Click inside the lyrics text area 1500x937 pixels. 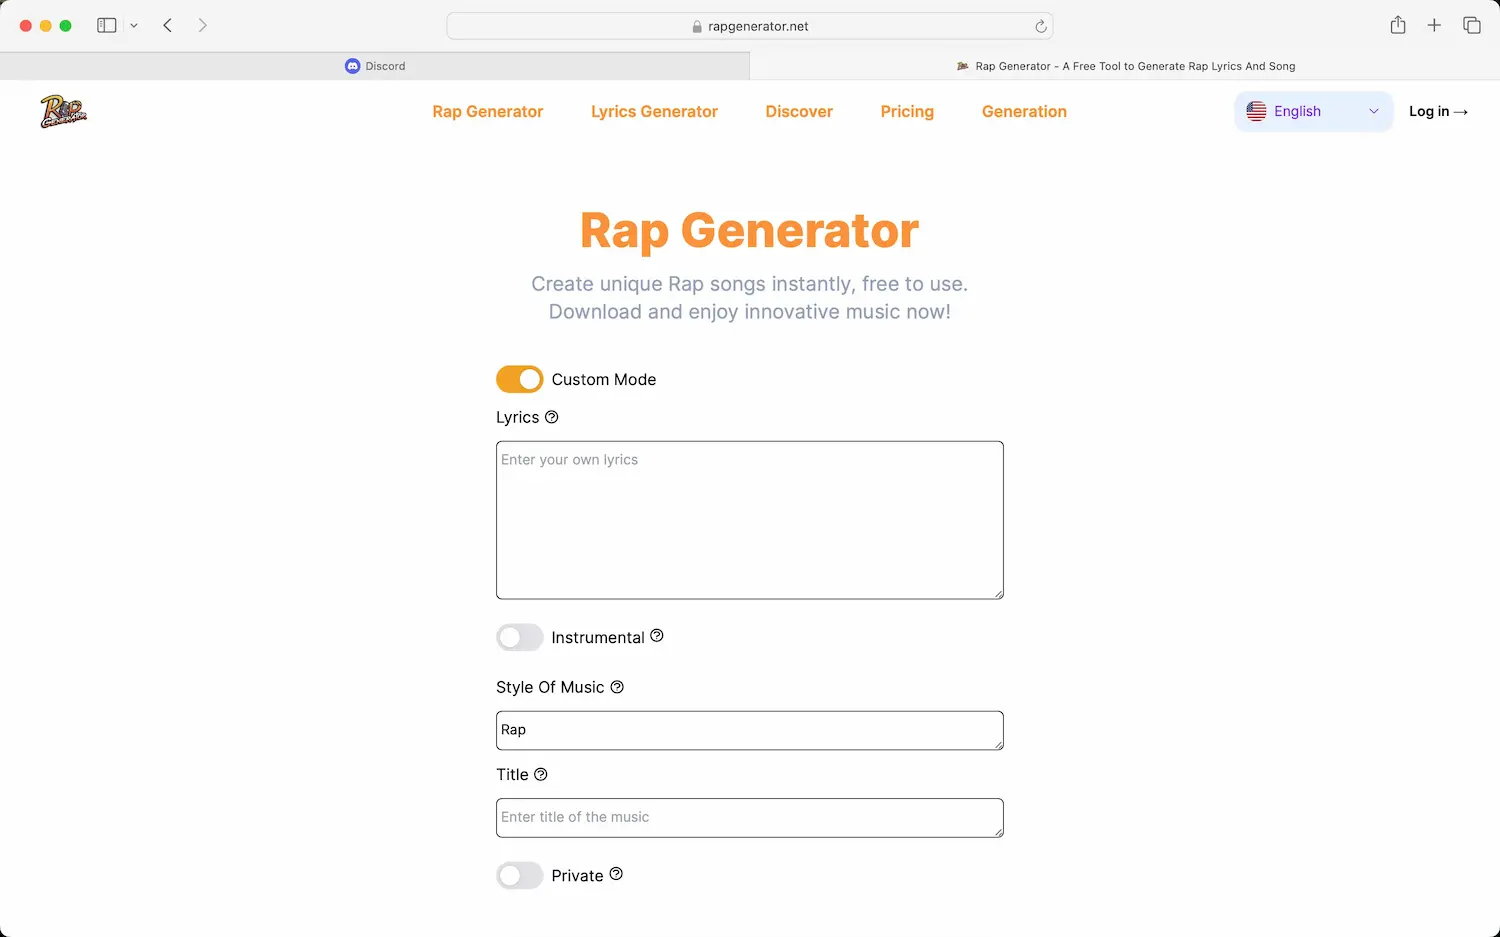coord(749,519)
